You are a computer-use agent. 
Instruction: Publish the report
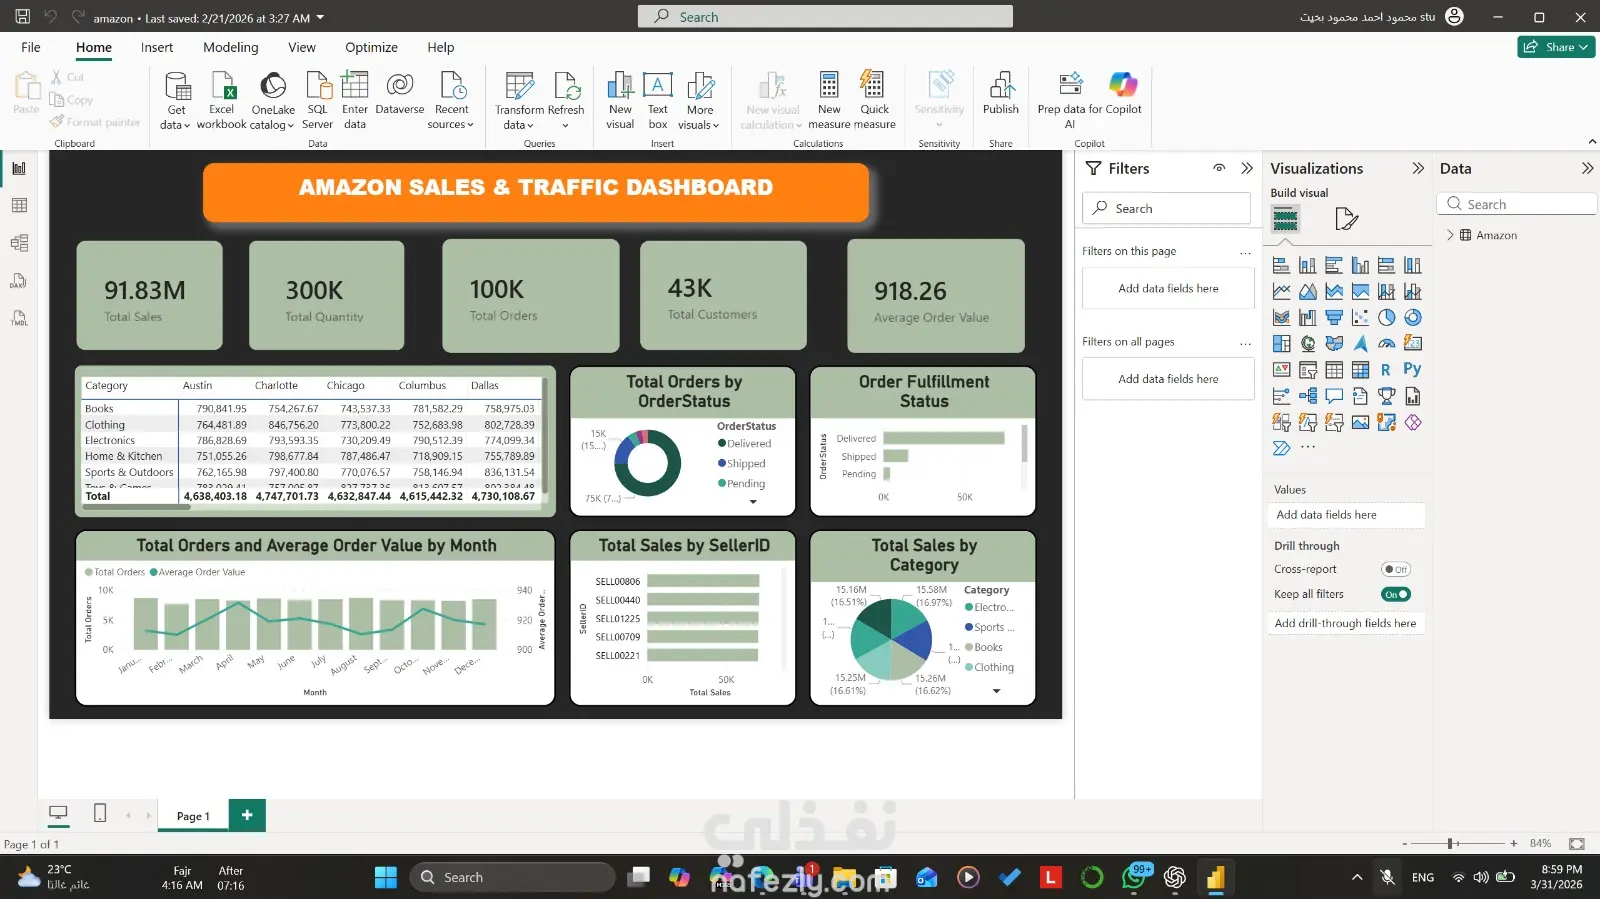tap(1001, 94)
